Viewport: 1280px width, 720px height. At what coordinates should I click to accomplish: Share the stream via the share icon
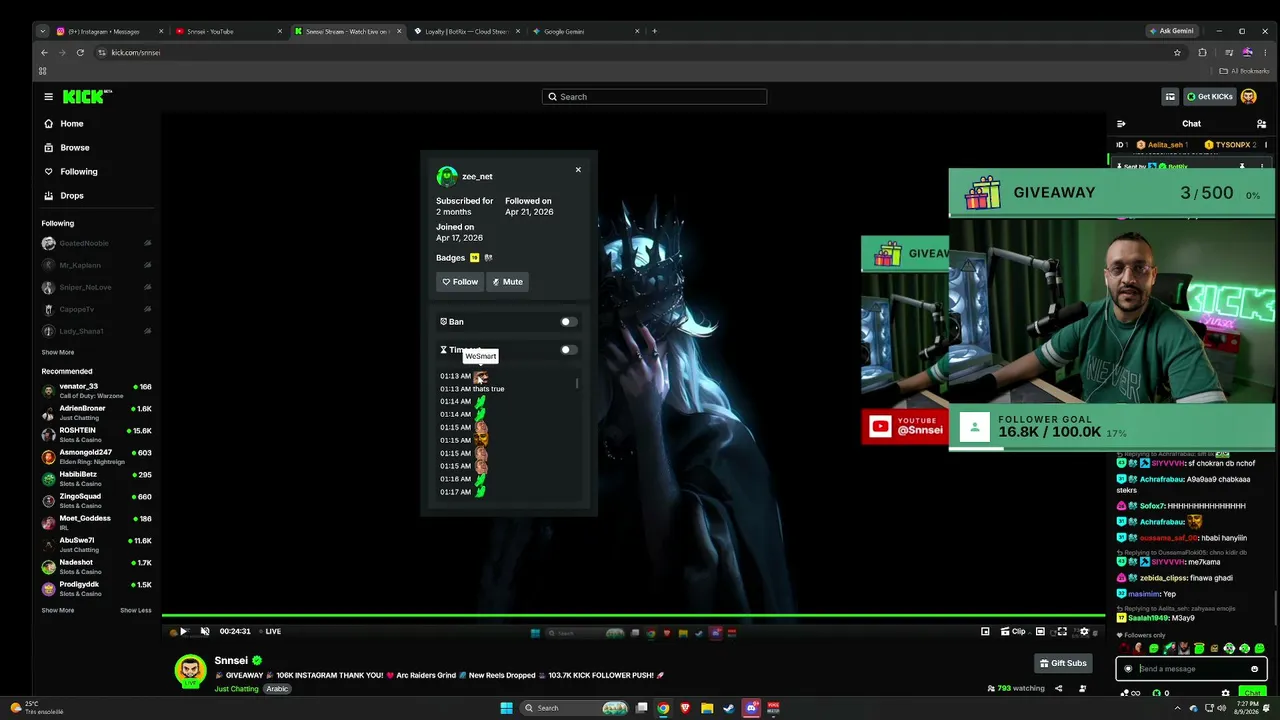(1058, 688)
